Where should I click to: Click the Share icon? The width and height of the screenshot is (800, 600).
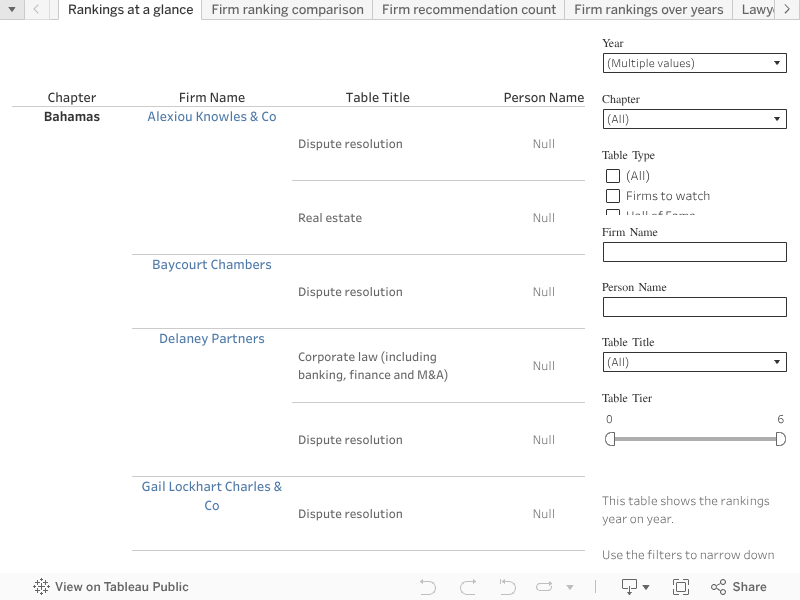click(x=739, y=587)
